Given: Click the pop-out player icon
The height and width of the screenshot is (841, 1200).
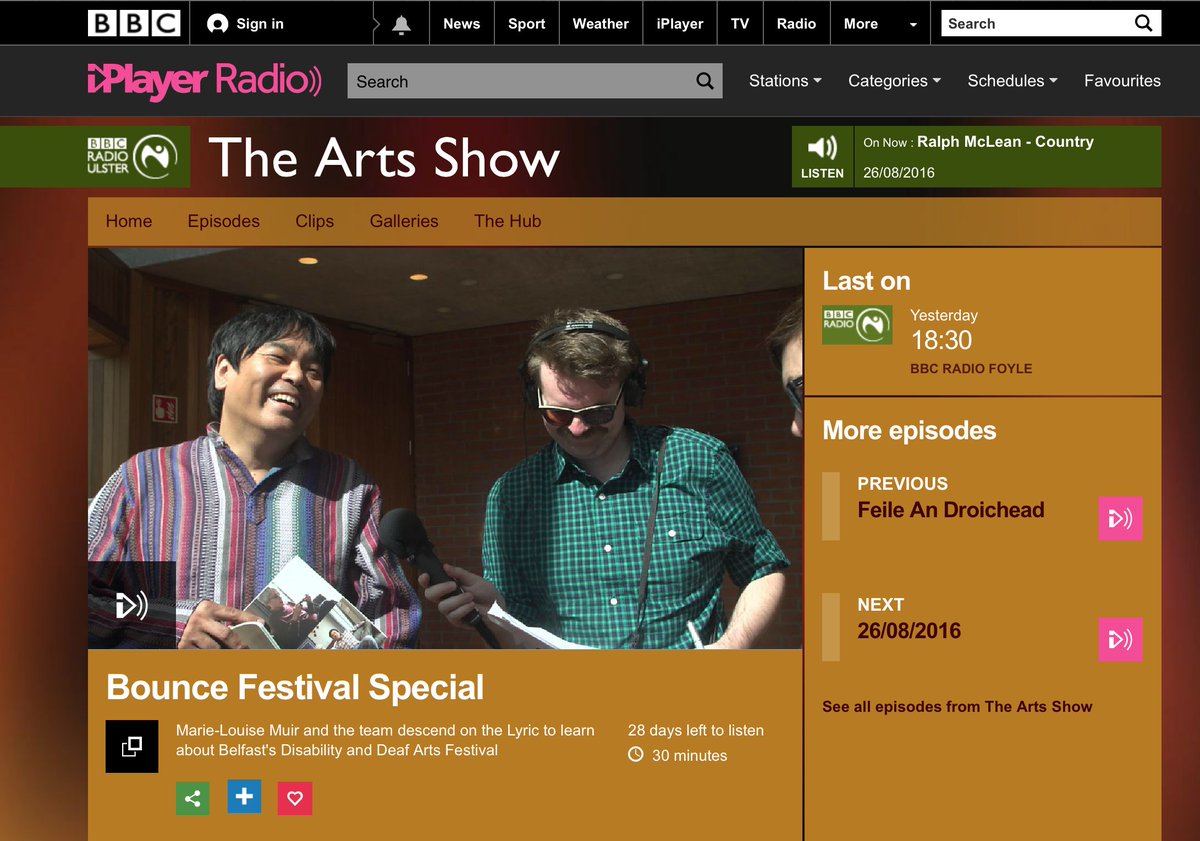Looking at the screenshot, I should 132,746.
